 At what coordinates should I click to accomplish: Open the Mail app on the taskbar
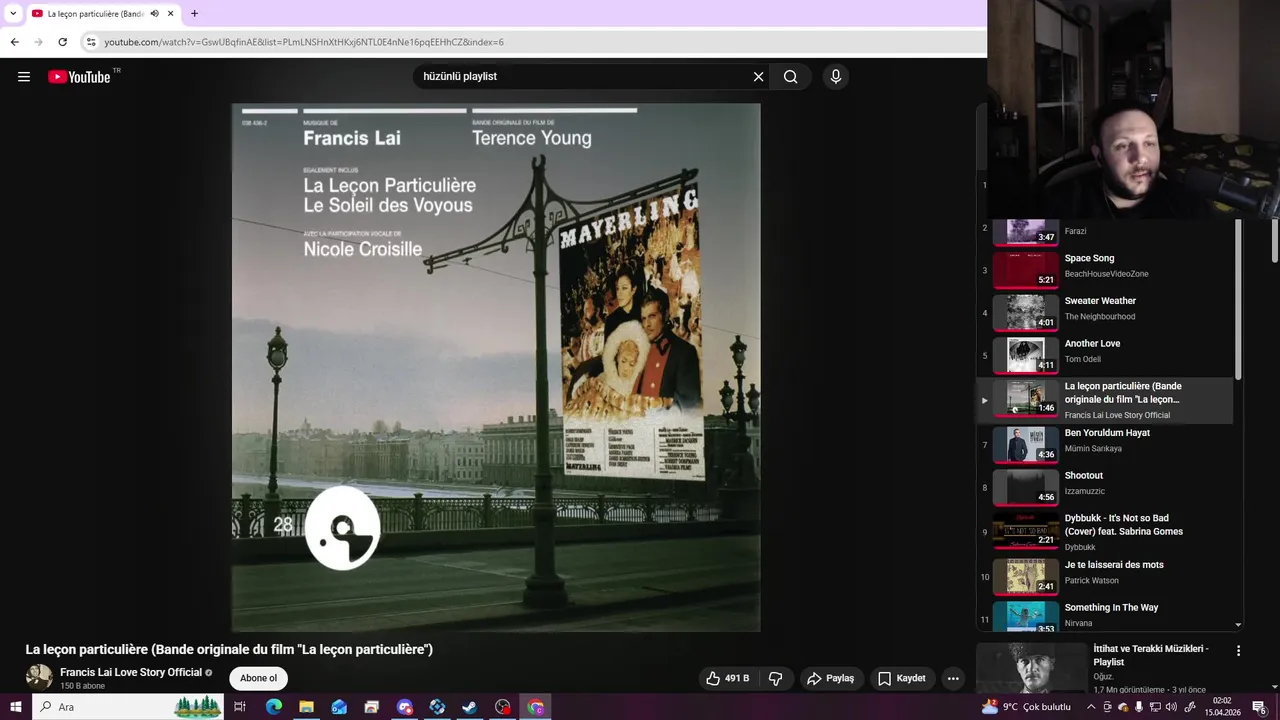click(339, 707)
